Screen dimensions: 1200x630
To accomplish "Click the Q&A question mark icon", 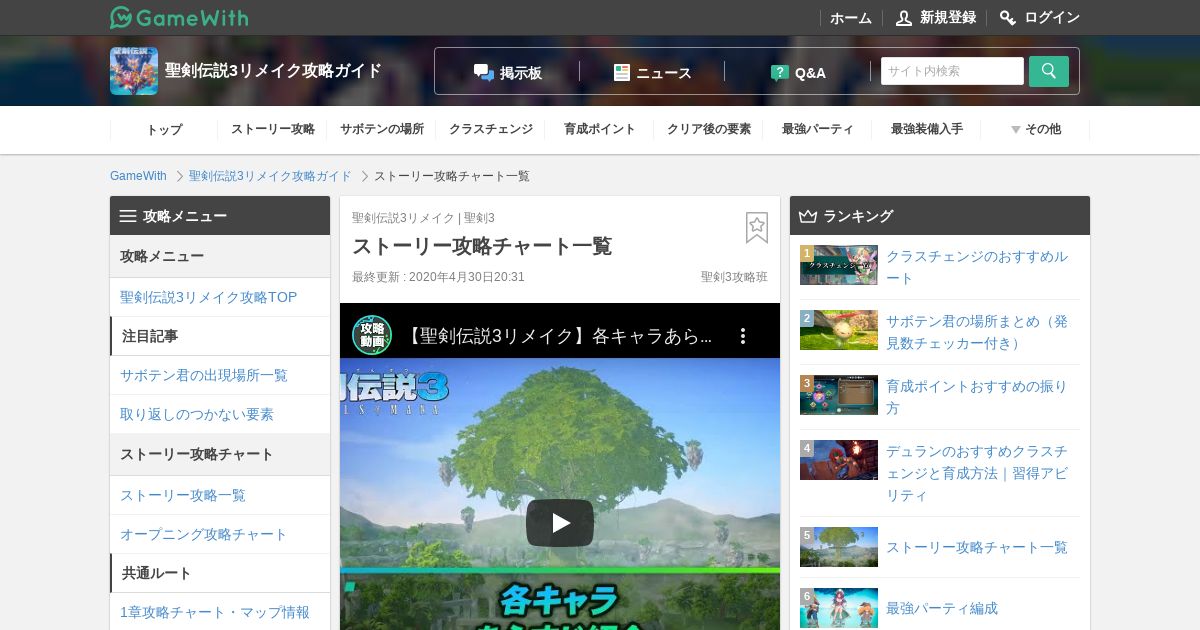I will (780, 72).
